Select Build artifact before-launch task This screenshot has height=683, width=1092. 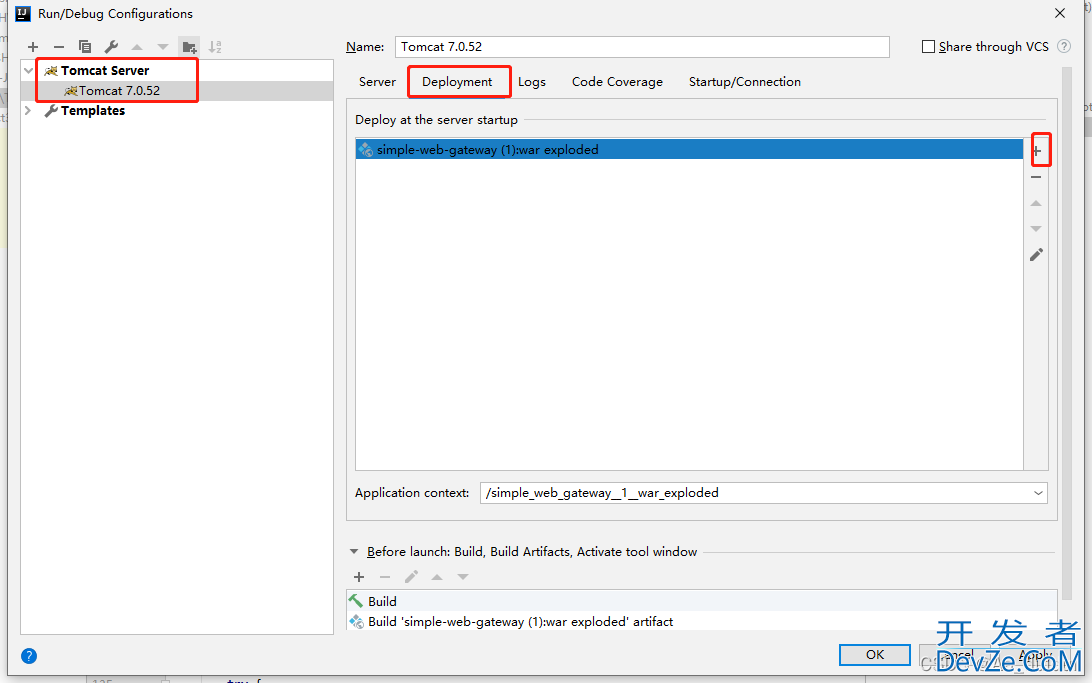701,621
